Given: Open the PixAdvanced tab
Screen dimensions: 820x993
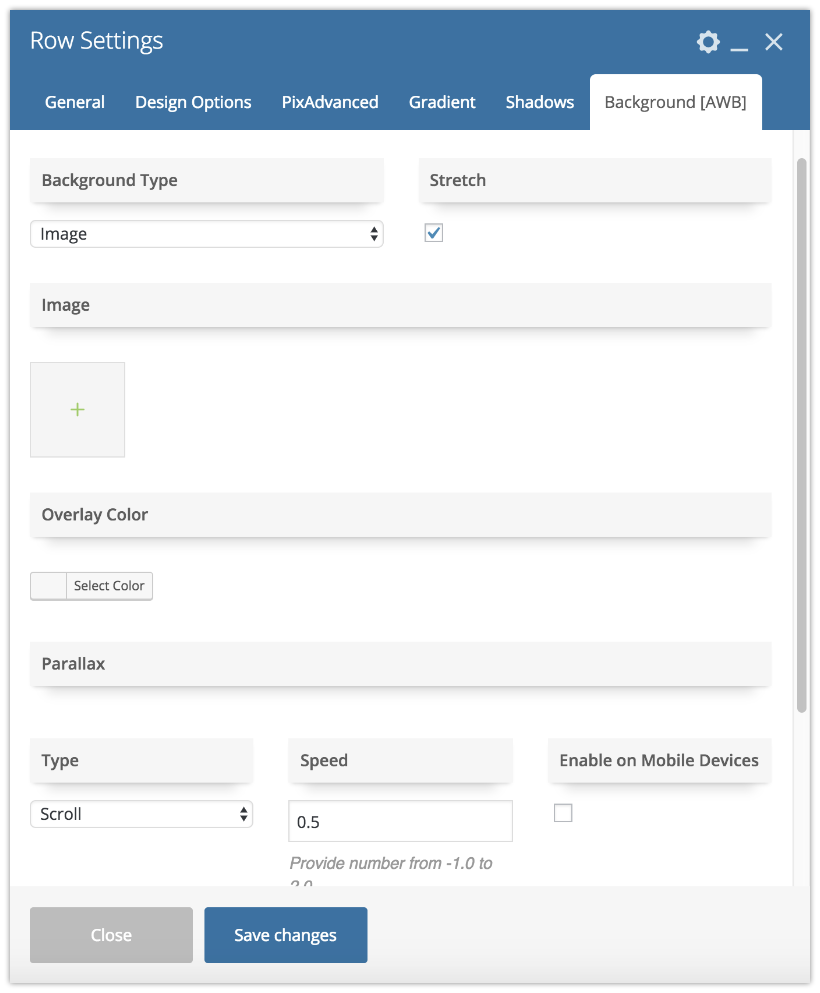Looking at the screenshot, I should tap(330, 102).
